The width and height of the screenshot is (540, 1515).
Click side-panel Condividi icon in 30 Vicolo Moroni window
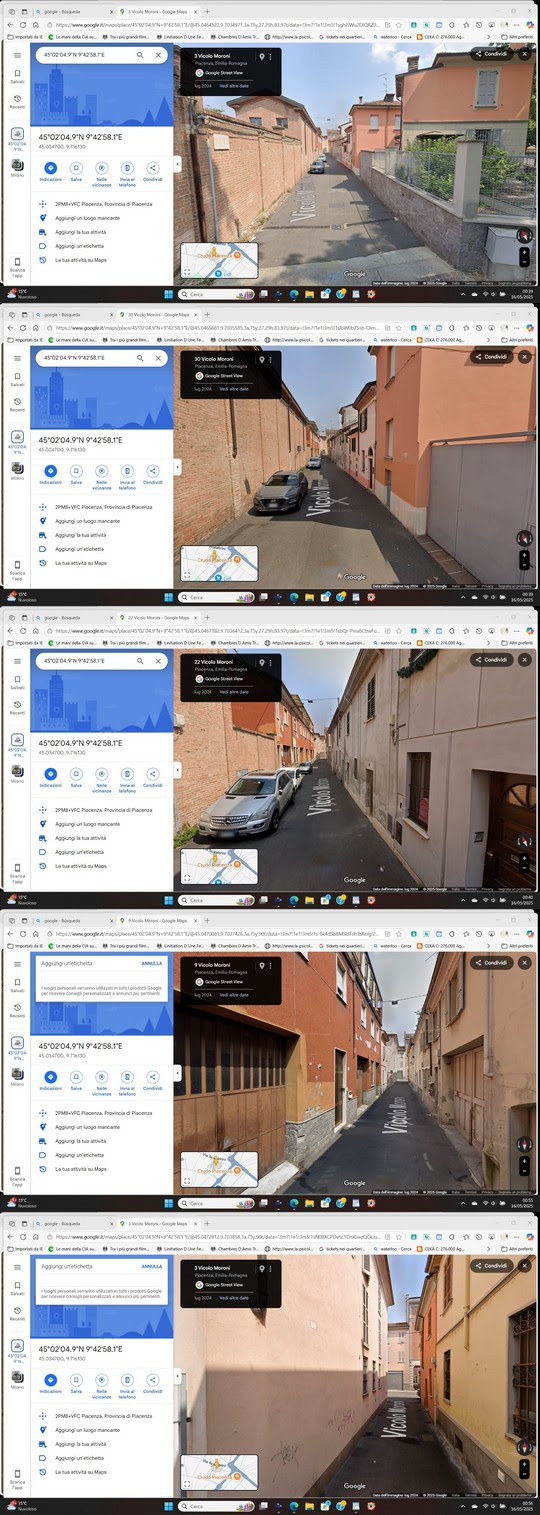(x=152, y=473)
